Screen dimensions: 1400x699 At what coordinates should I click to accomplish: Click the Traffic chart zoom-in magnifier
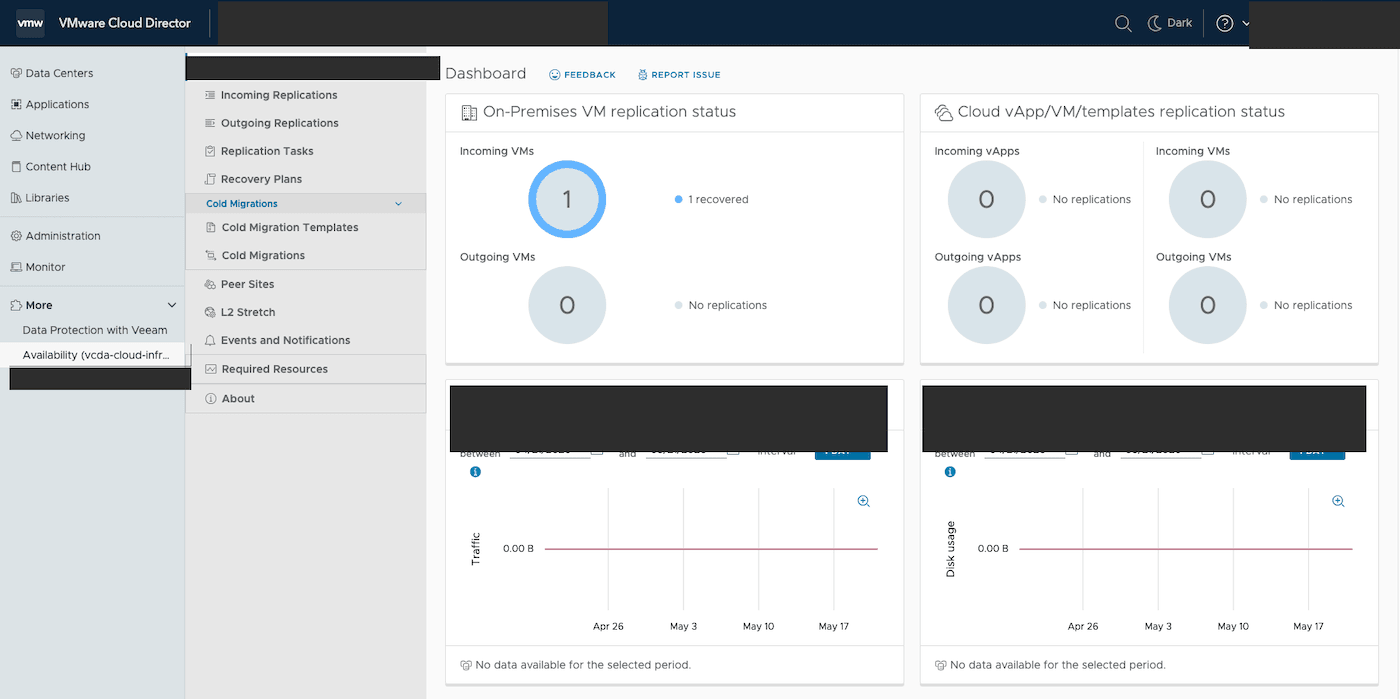864,501
